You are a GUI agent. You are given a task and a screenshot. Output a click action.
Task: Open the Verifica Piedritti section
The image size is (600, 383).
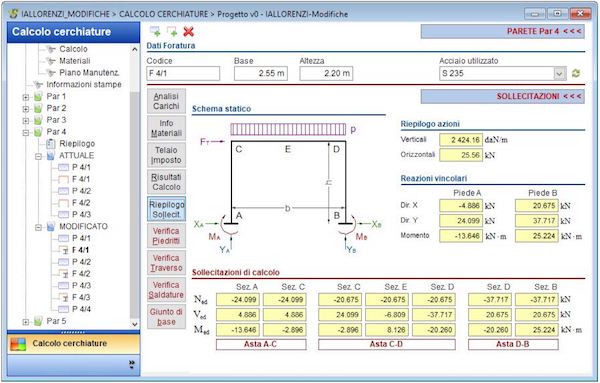click(x=166, y=236)
